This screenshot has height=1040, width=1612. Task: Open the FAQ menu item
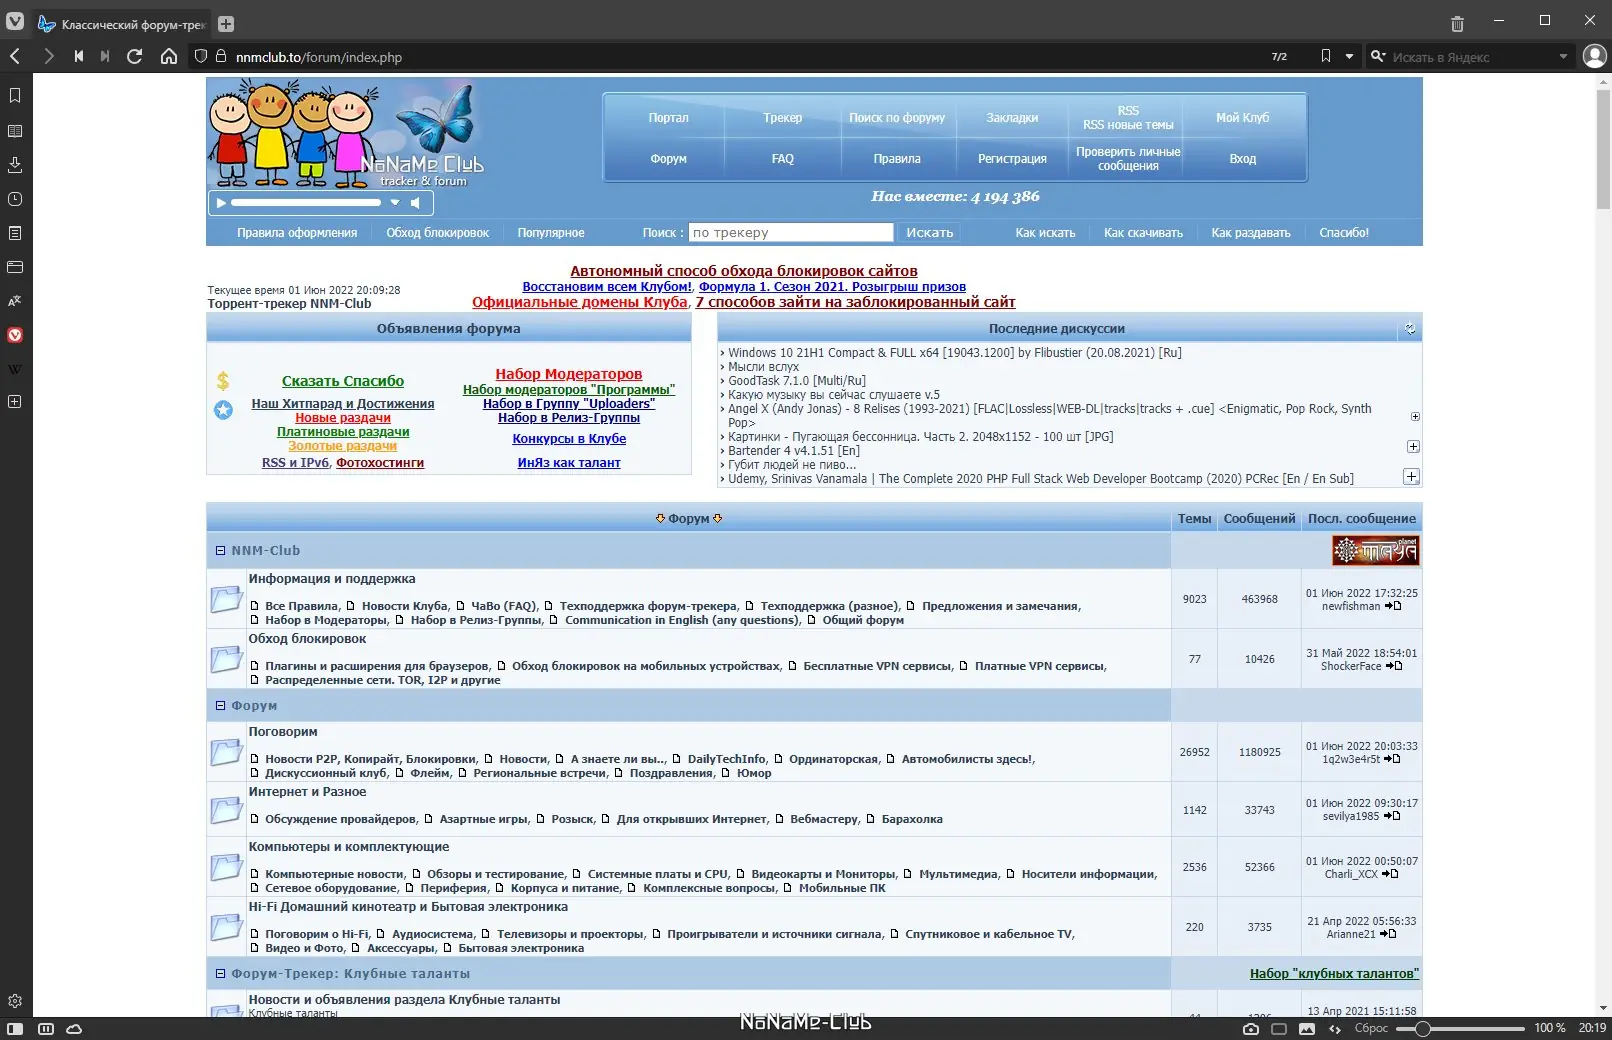783,159
